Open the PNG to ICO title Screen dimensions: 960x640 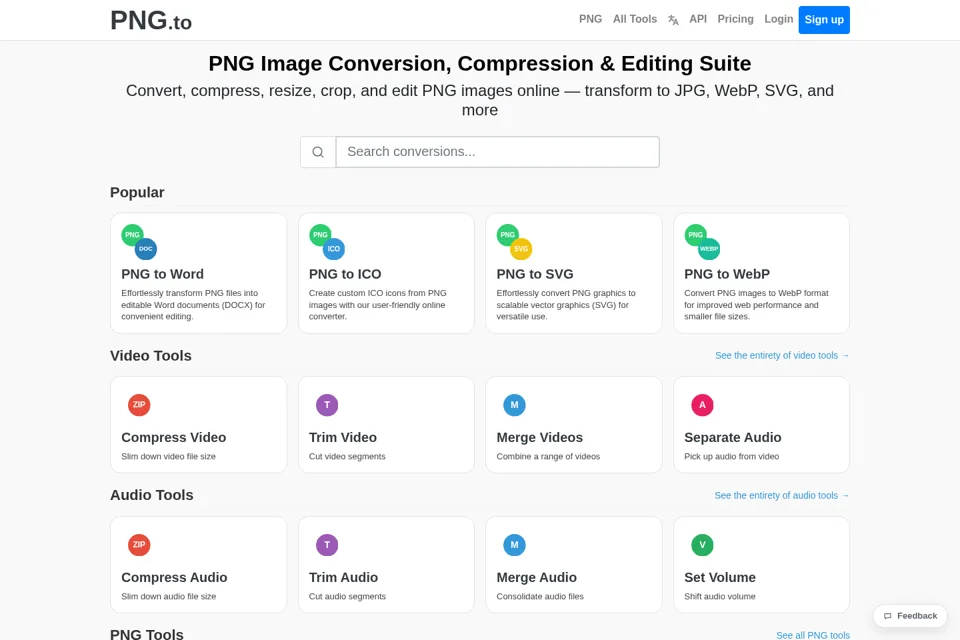point(345,274)
